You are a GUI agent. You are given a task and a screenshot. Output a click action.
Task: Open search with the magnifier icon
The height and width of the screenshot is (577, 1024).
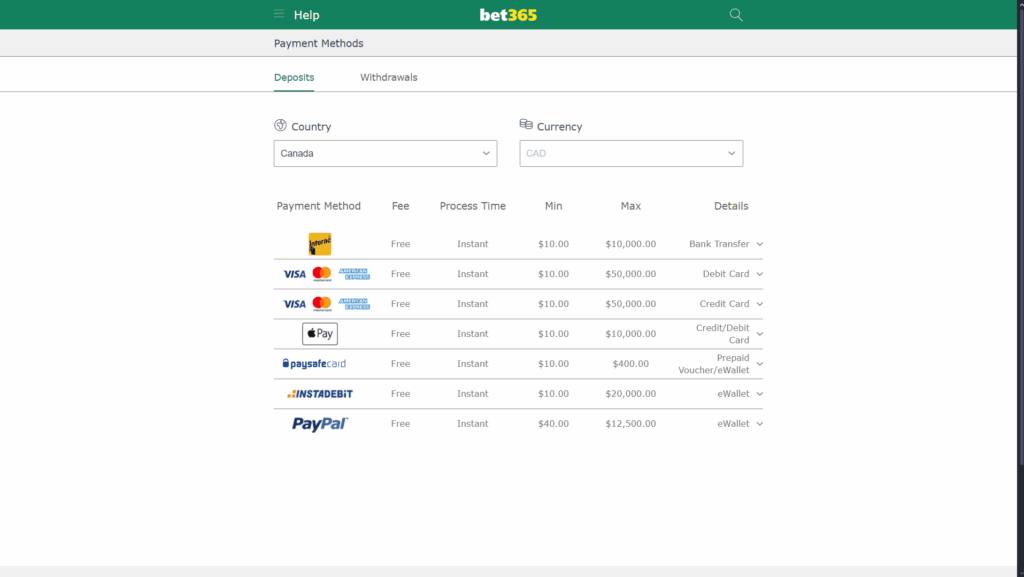coord(735,14)
